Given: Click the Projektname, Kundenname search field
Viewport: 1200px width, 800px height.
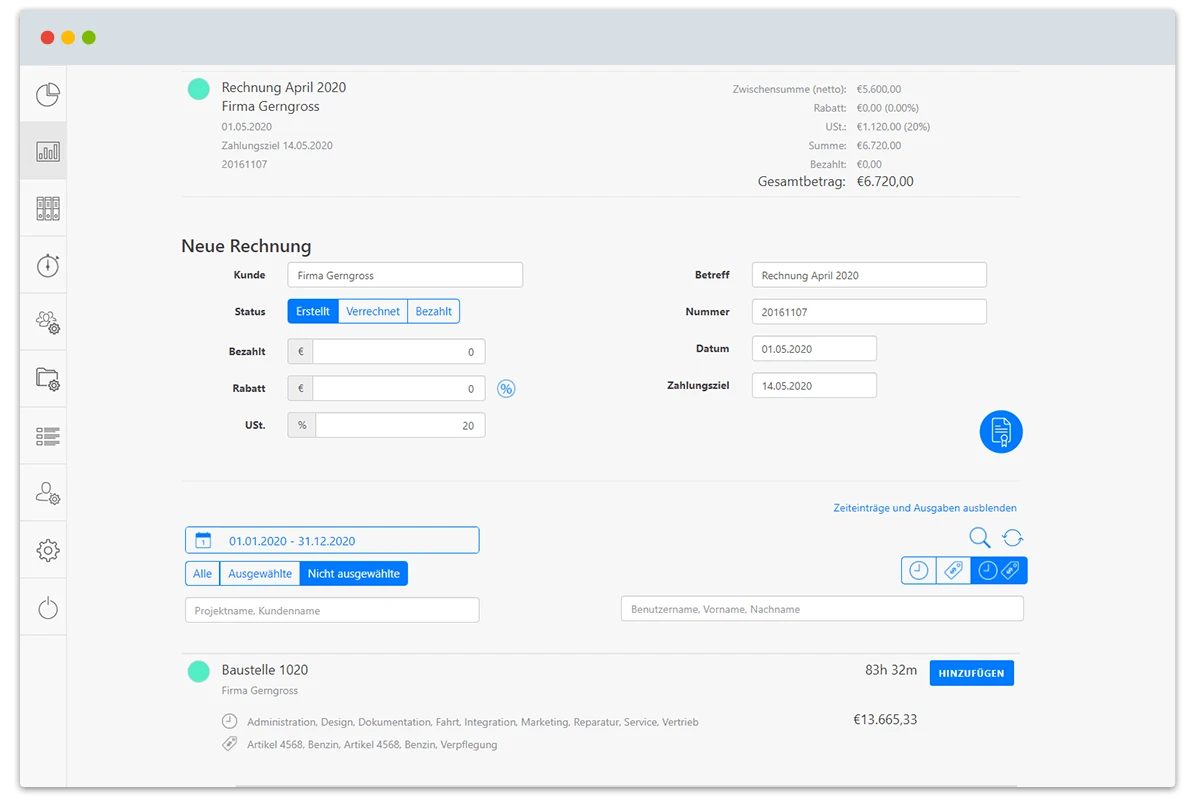Looking at the screenshot, I should coord(332,610).
